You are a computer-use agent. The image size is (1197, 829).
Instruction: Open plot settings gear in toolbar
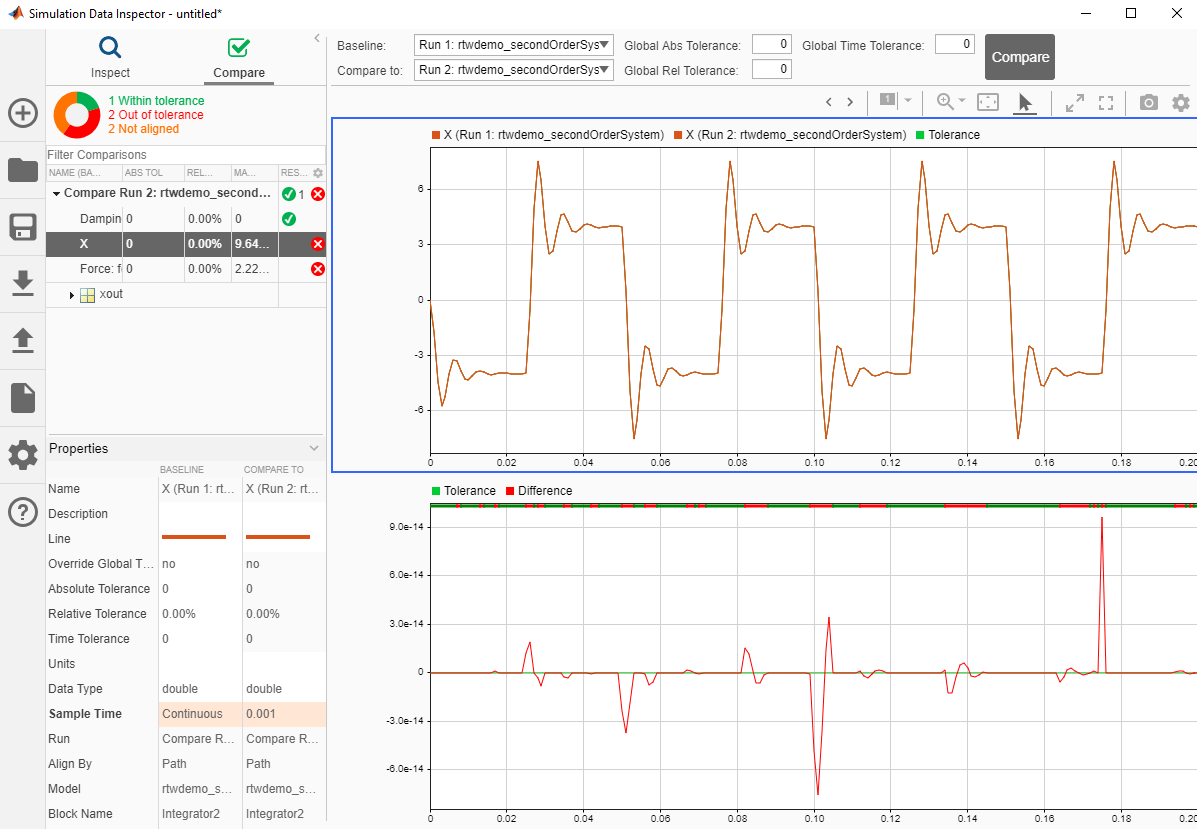click(1181, 102)
